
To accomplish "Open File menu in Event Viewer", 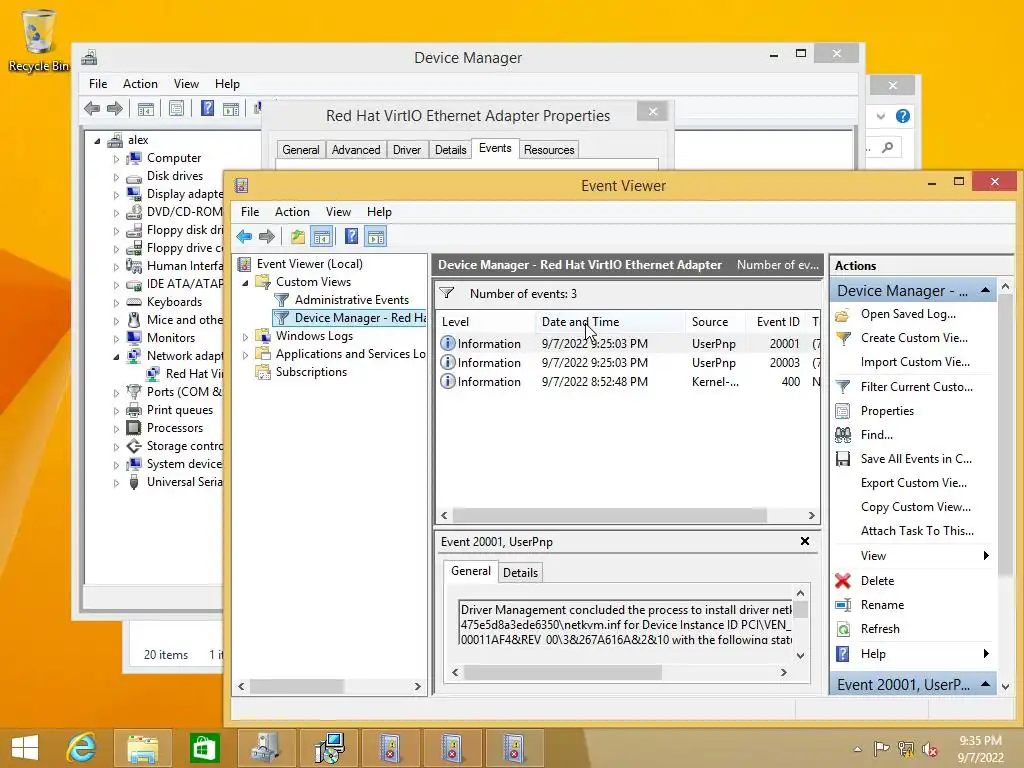I will [x=249, y=212].
